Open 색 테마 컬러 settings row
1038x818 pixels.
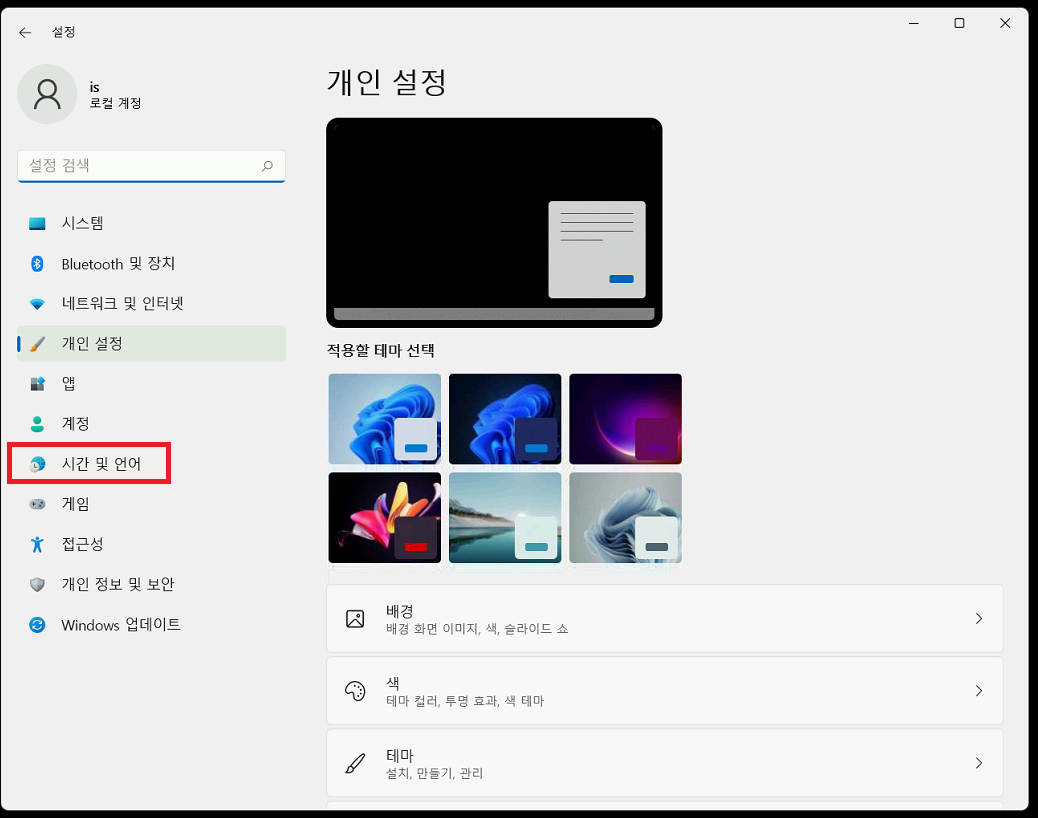[x=665, y=691]
